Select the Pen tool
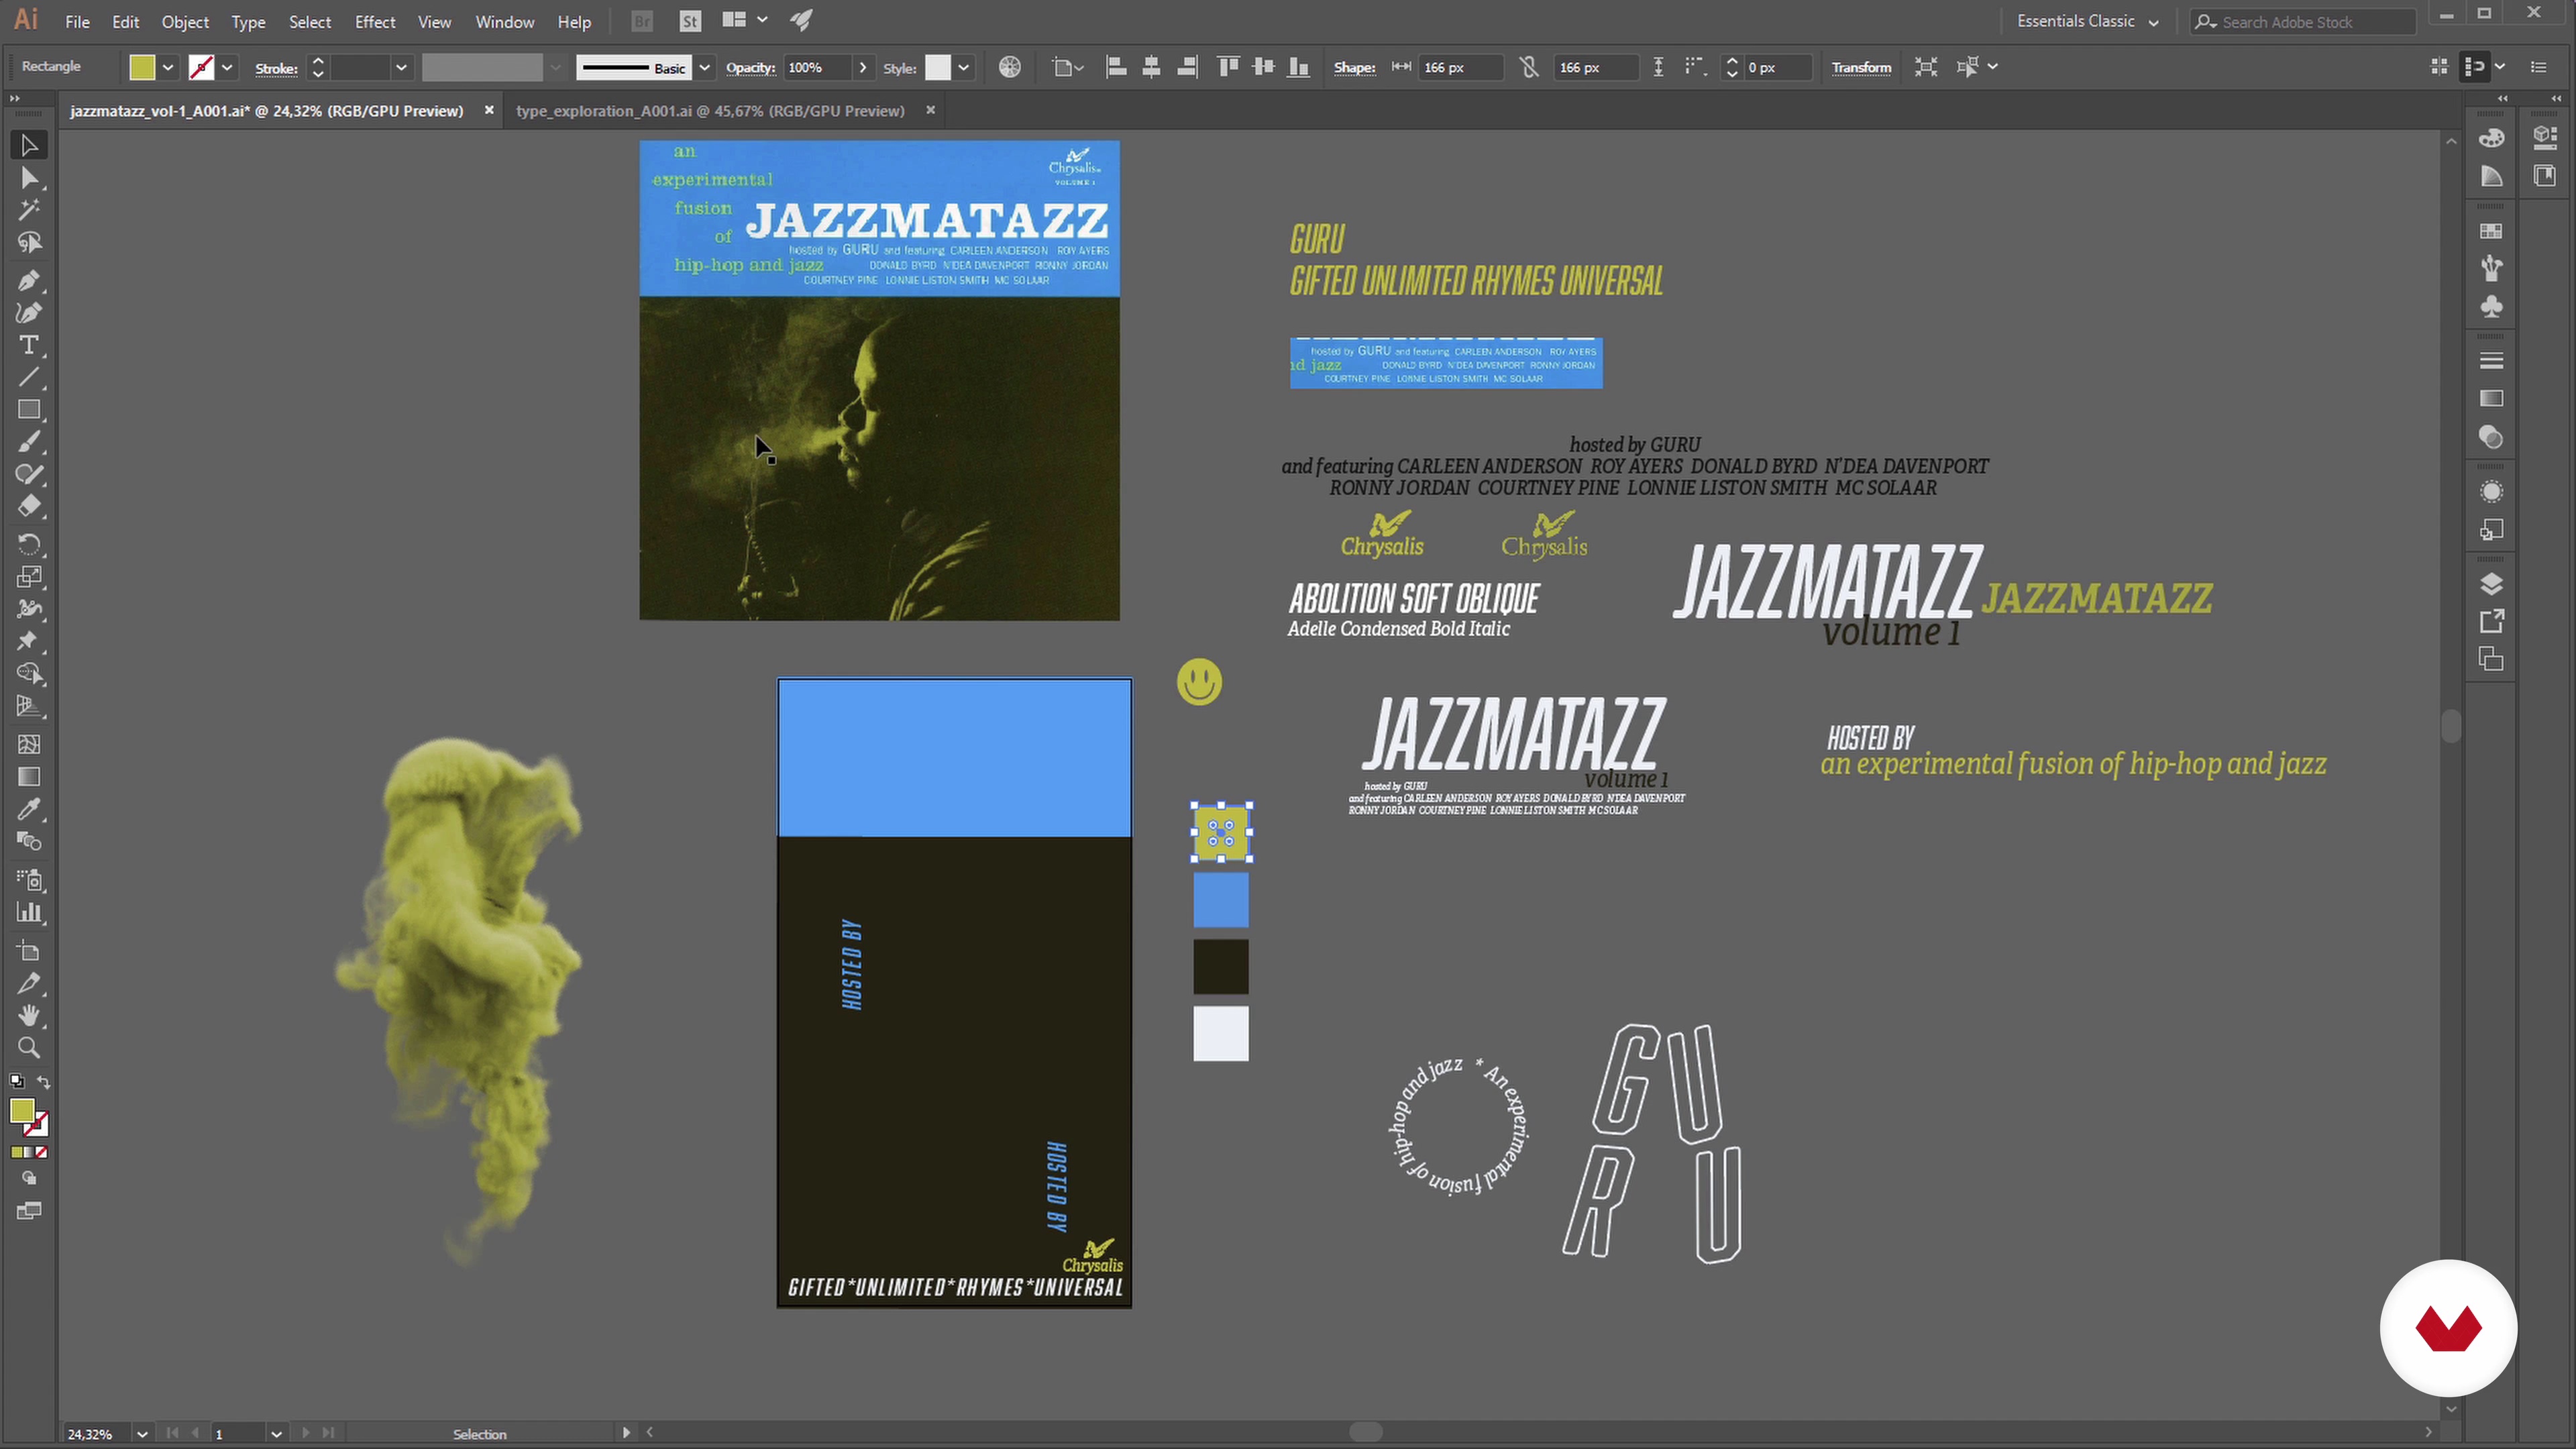2576x1449 pixels. point(29,281)
